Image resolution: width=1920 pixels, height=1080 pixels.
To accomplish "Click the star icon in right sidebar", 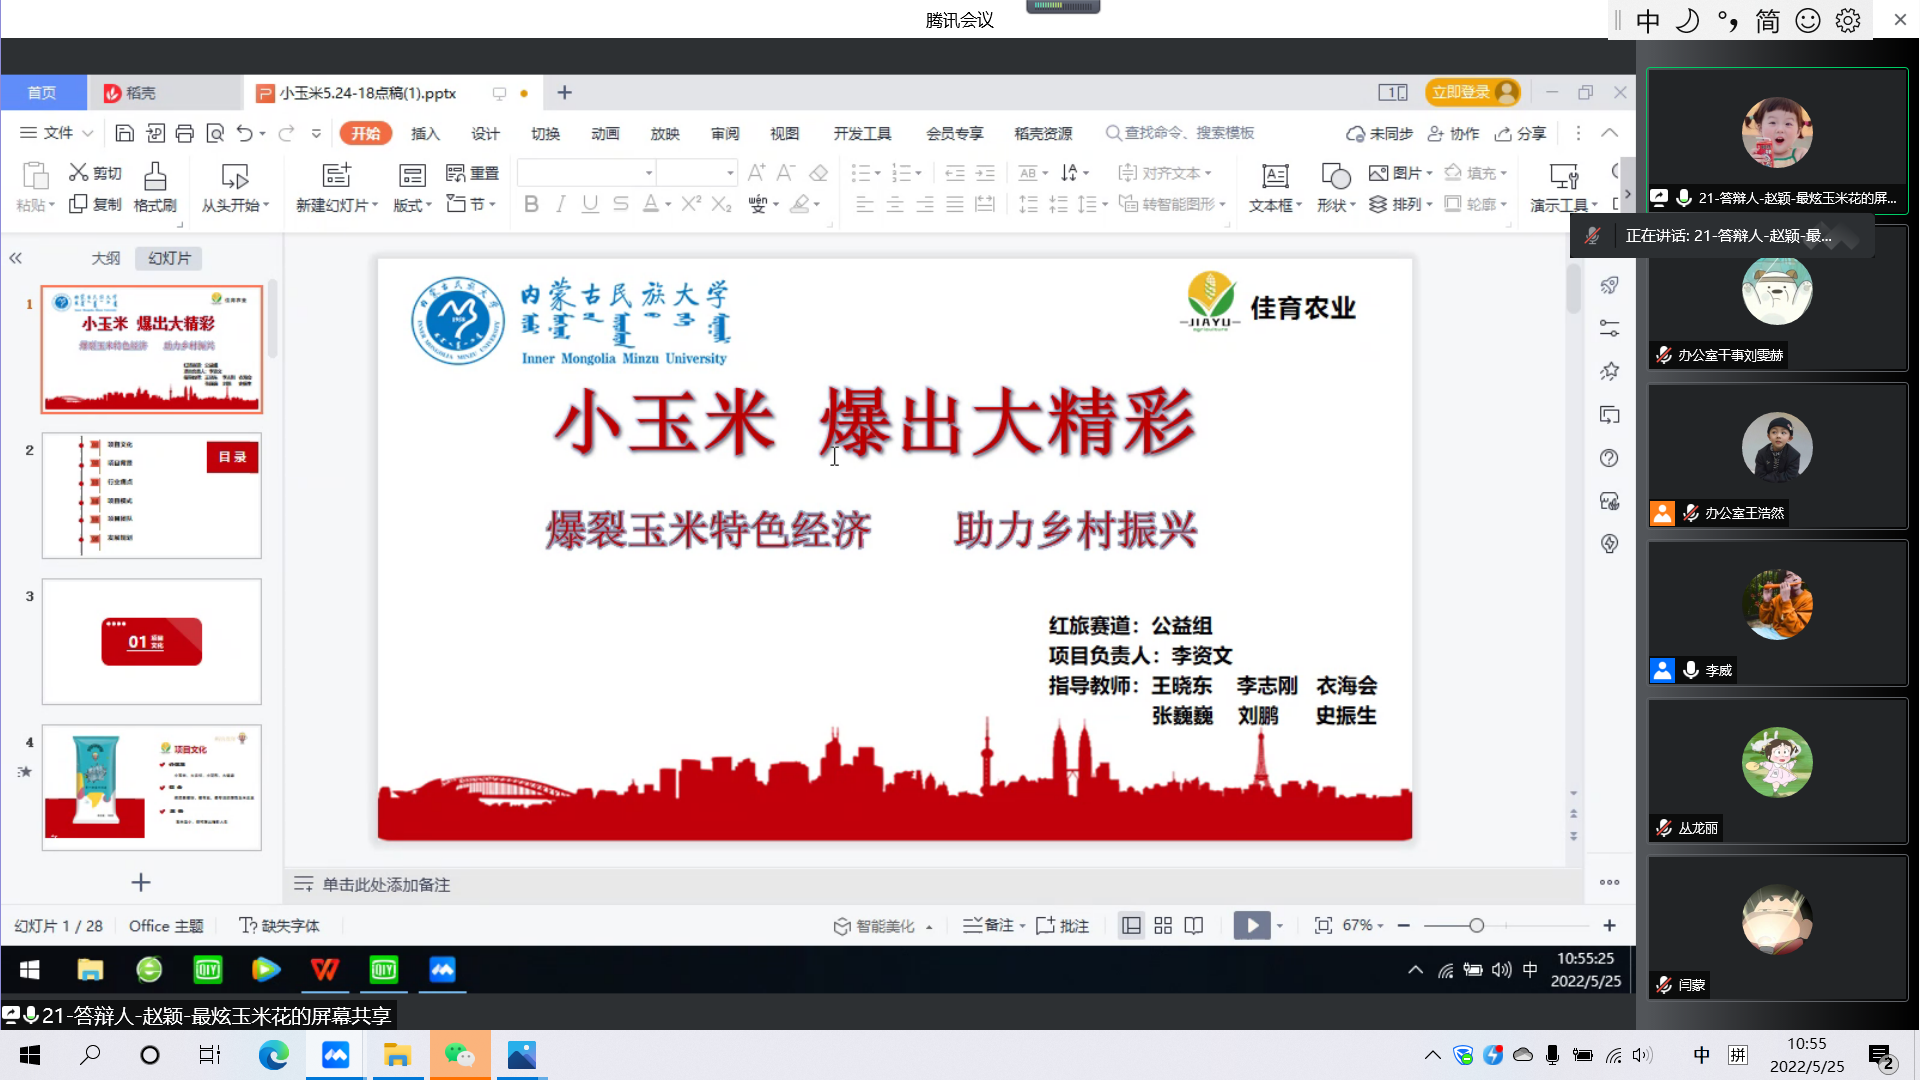I will click(x=1609, y=371).
